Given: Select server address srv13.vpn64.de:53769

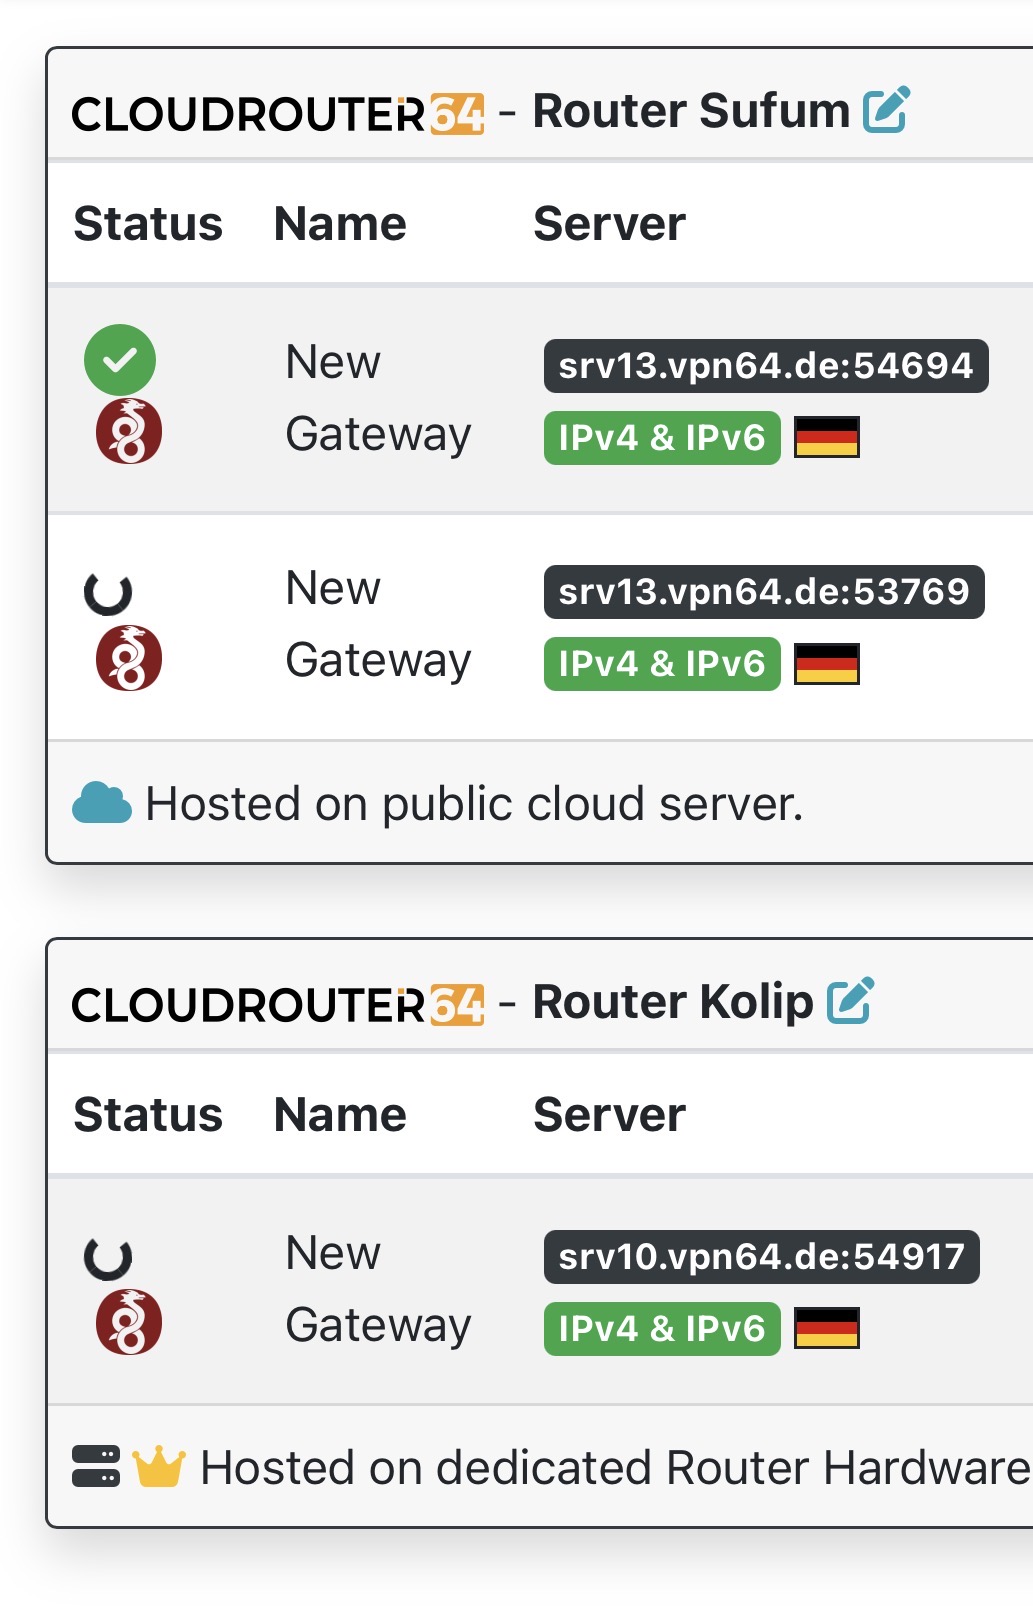Looking at the screenshot, I should tap(763, 592).
